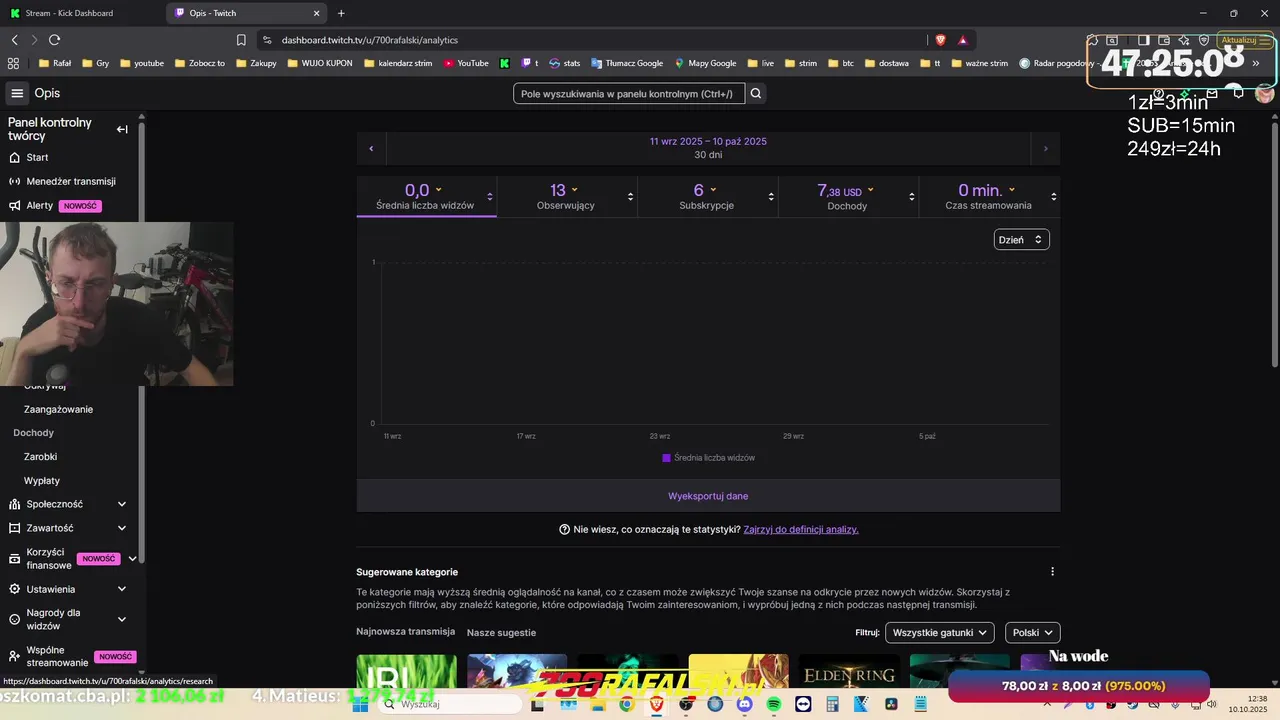Viewport: 1280px width, 720px height.
Task: Collapse the creator dashboard sidebar panel
Action: pos(122,129)
